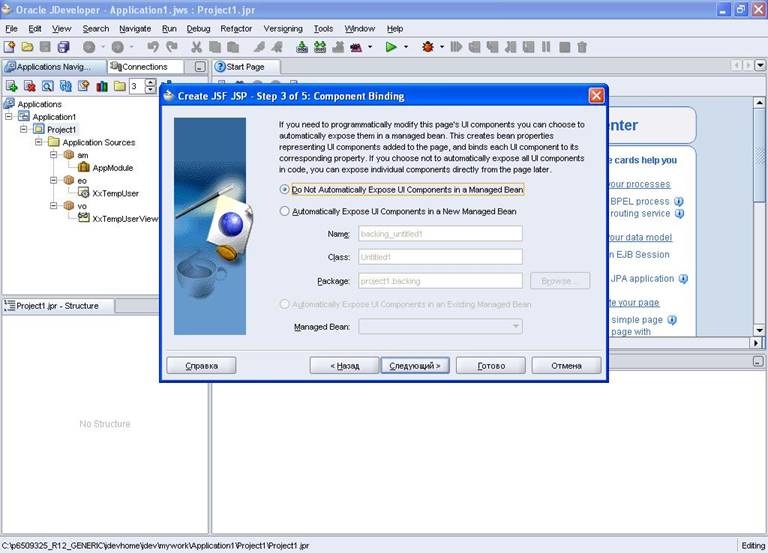The height and width of the screenshot is (553, 768).
Task: Open the Debug button dropdown arrow
Action: (x=442, y=47)
